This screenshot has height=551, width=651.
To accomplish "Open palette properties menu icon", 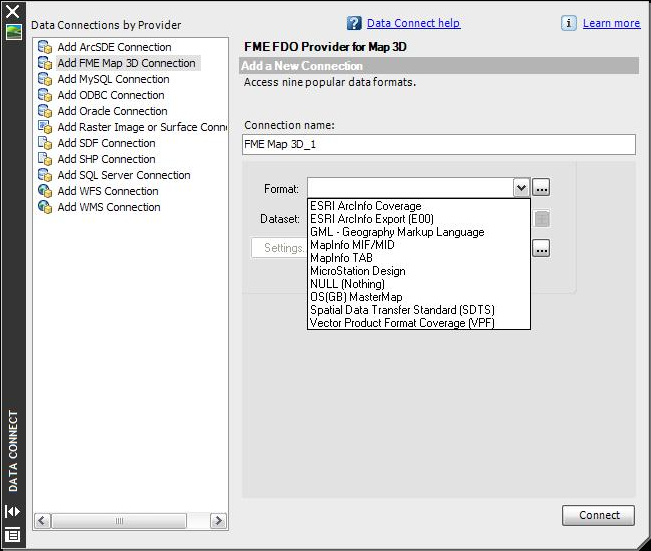I will coord(12,535).
